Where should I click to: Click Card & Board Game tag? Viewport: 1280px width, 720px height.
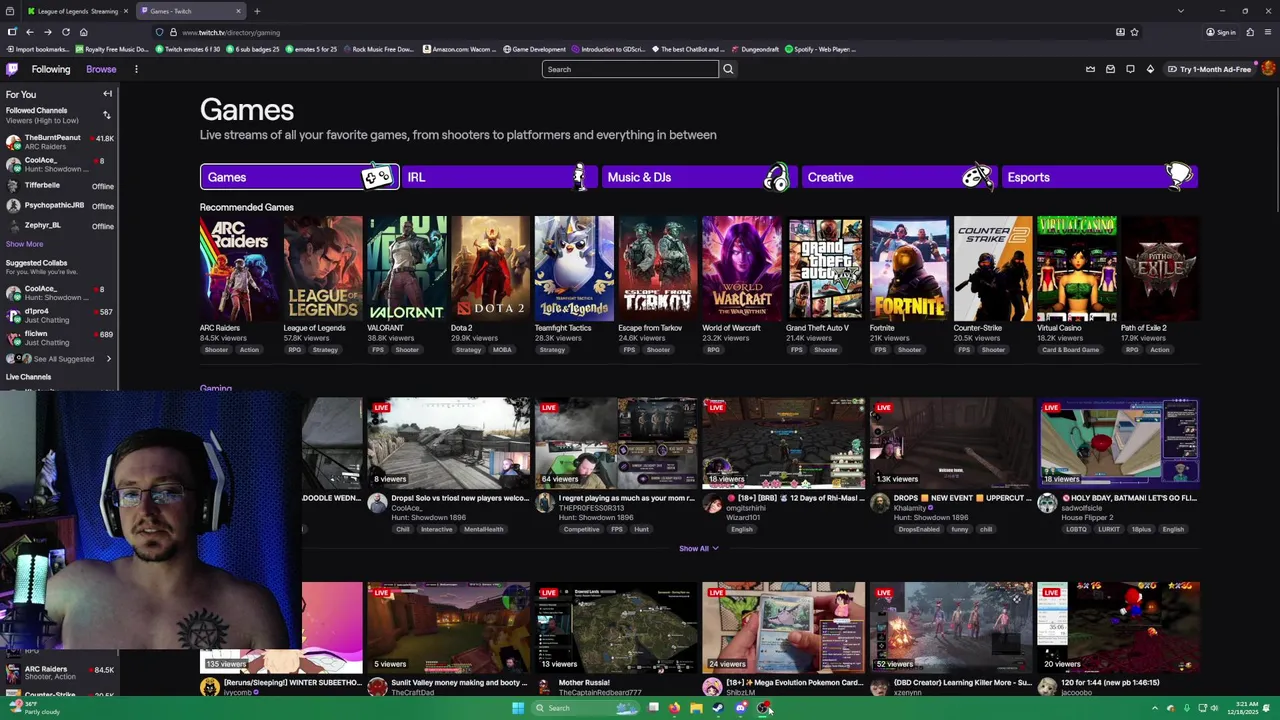pos(1070,350)
